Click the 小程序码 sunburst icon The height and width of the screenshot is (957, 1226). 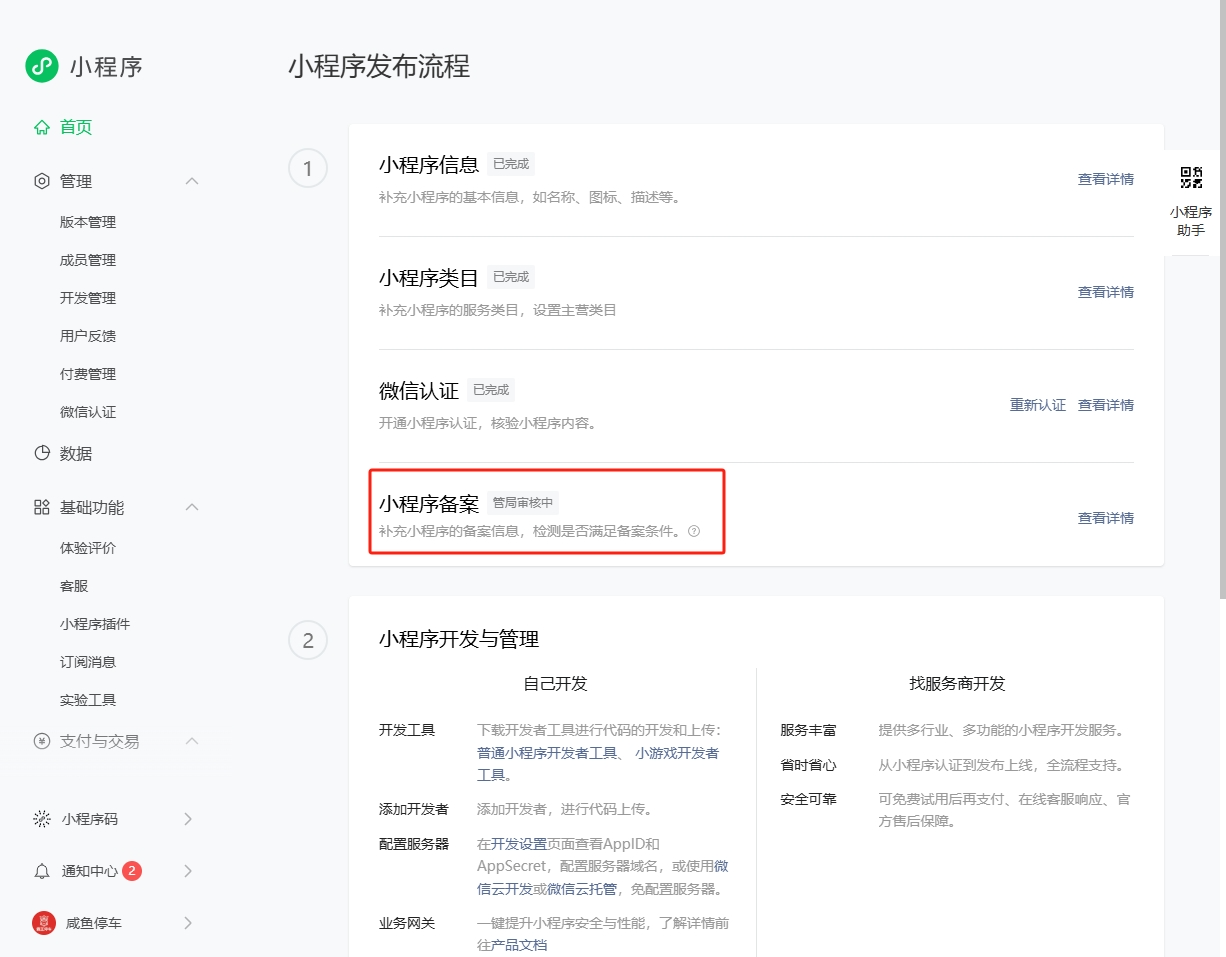tap(42, 819)
